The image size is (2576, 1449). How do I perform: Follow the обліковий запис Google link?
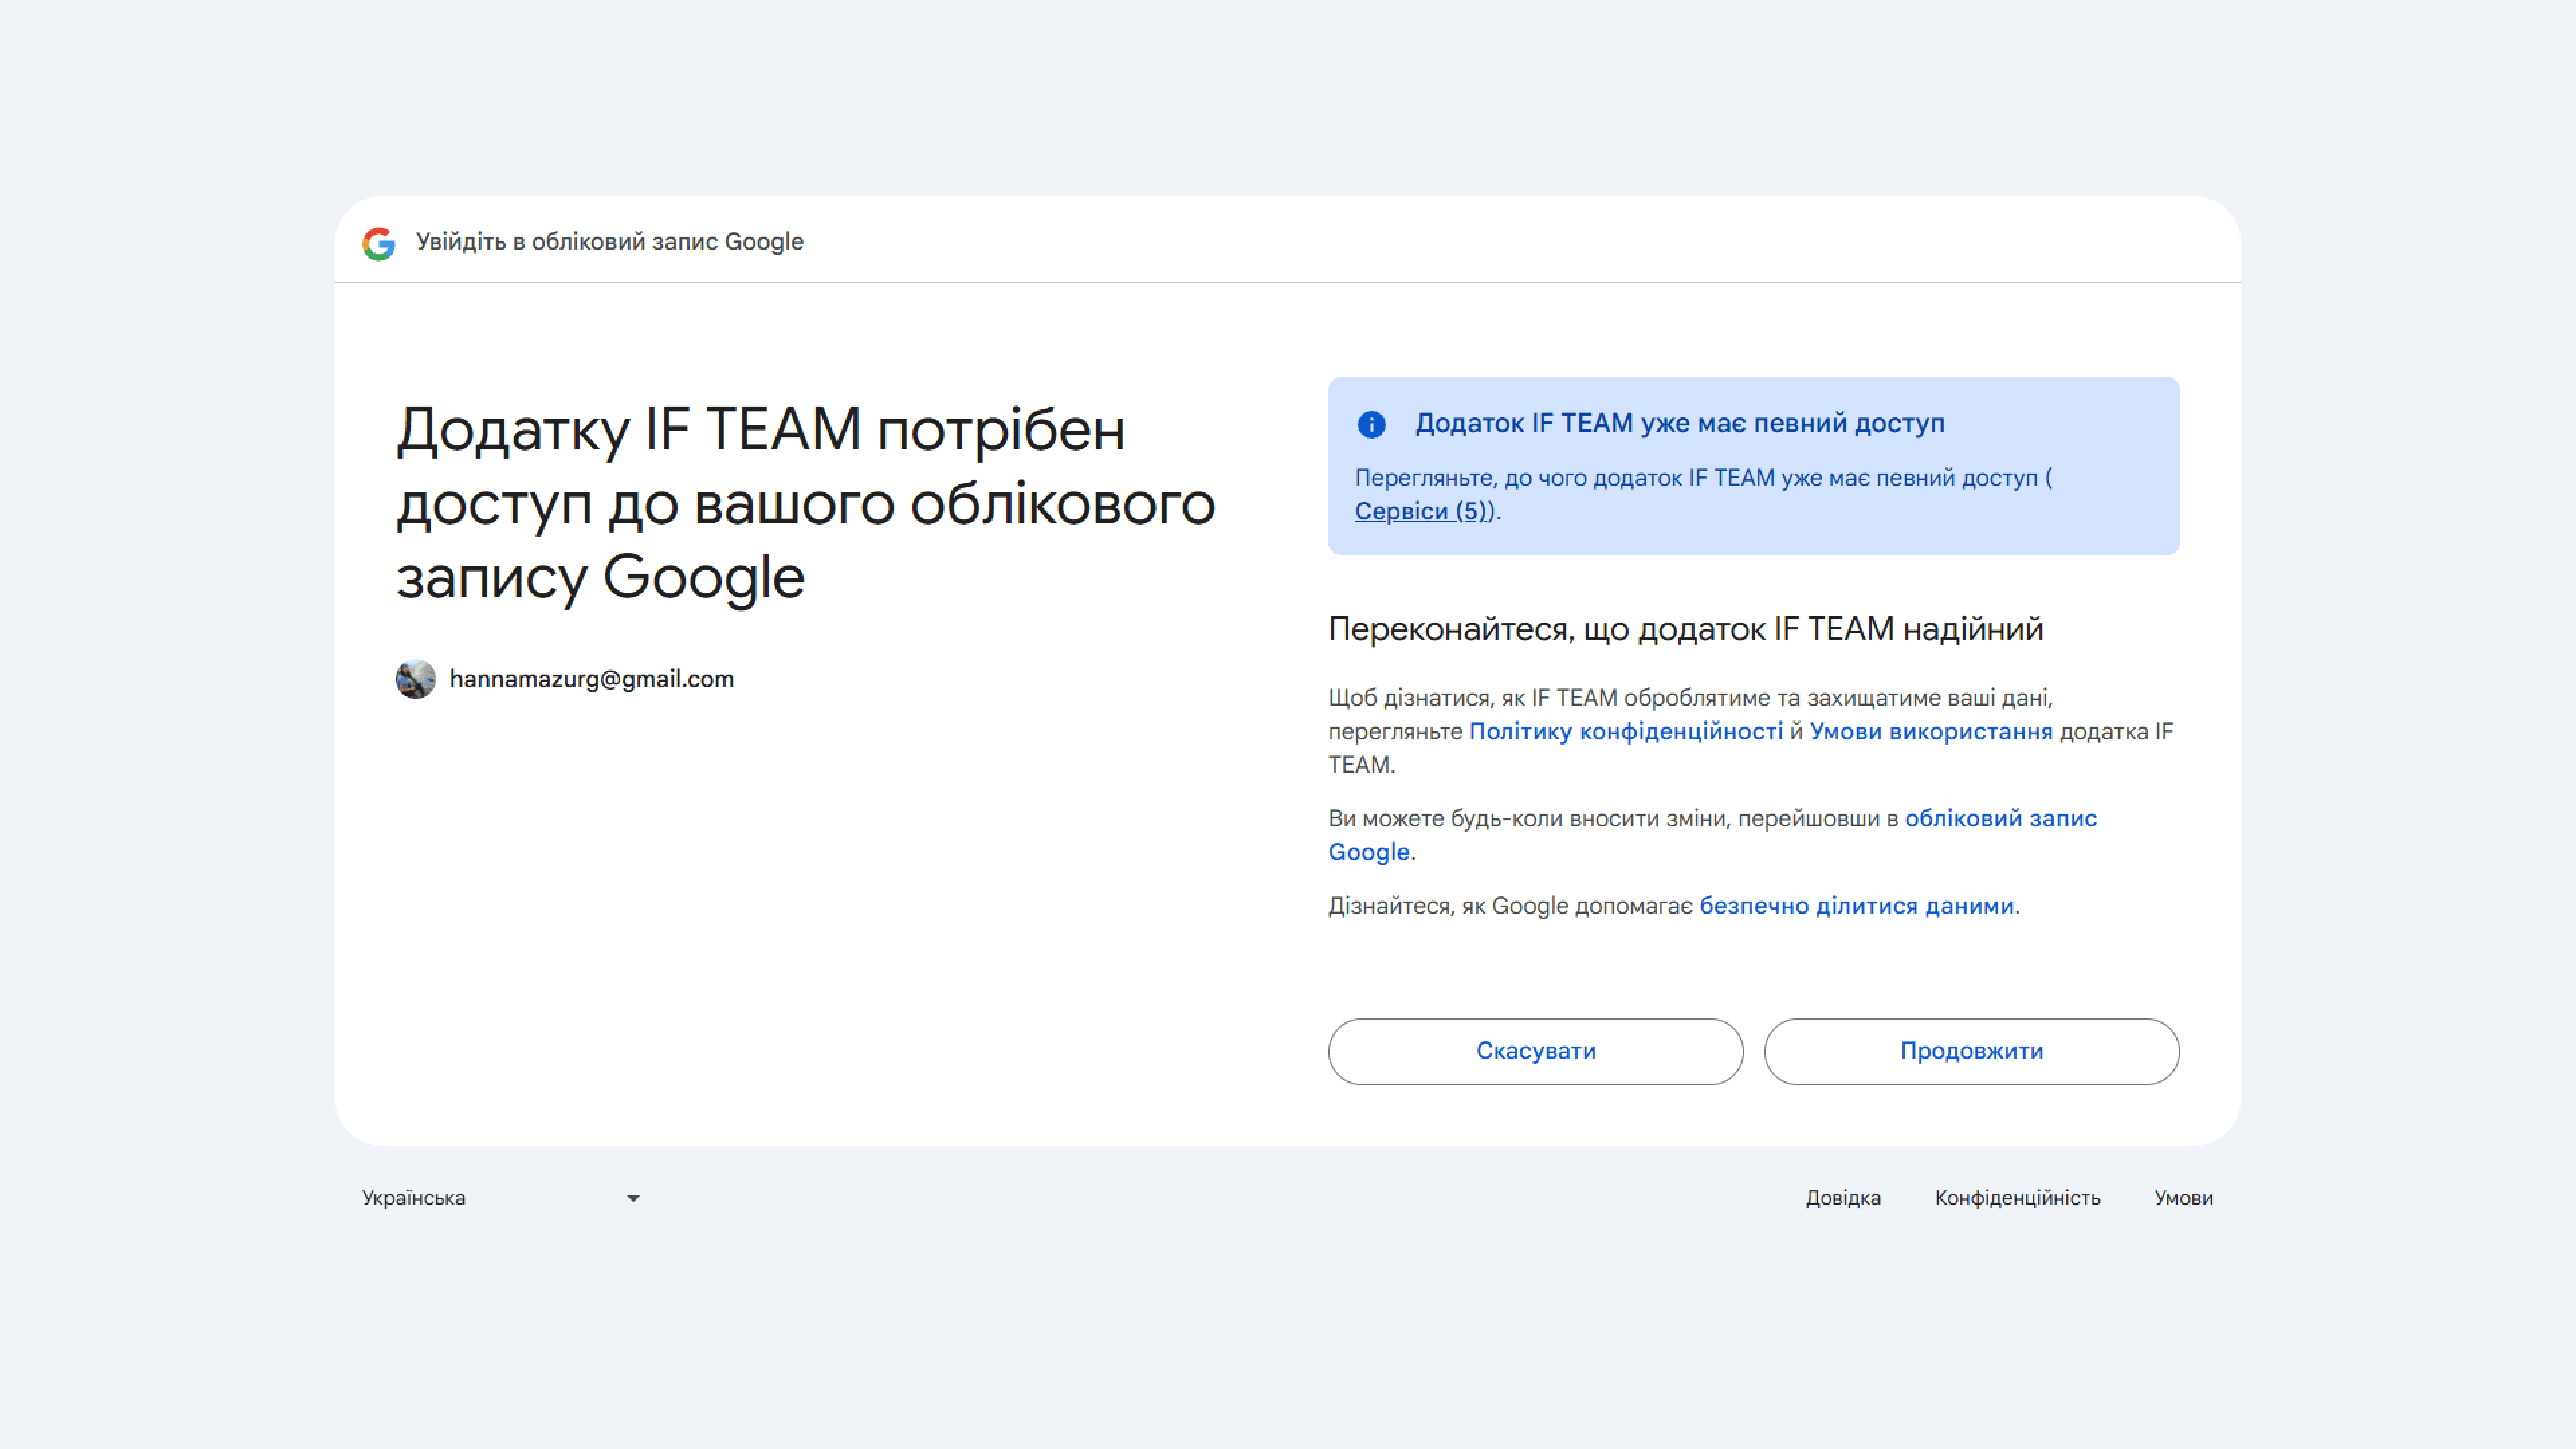click(1712, 835)
